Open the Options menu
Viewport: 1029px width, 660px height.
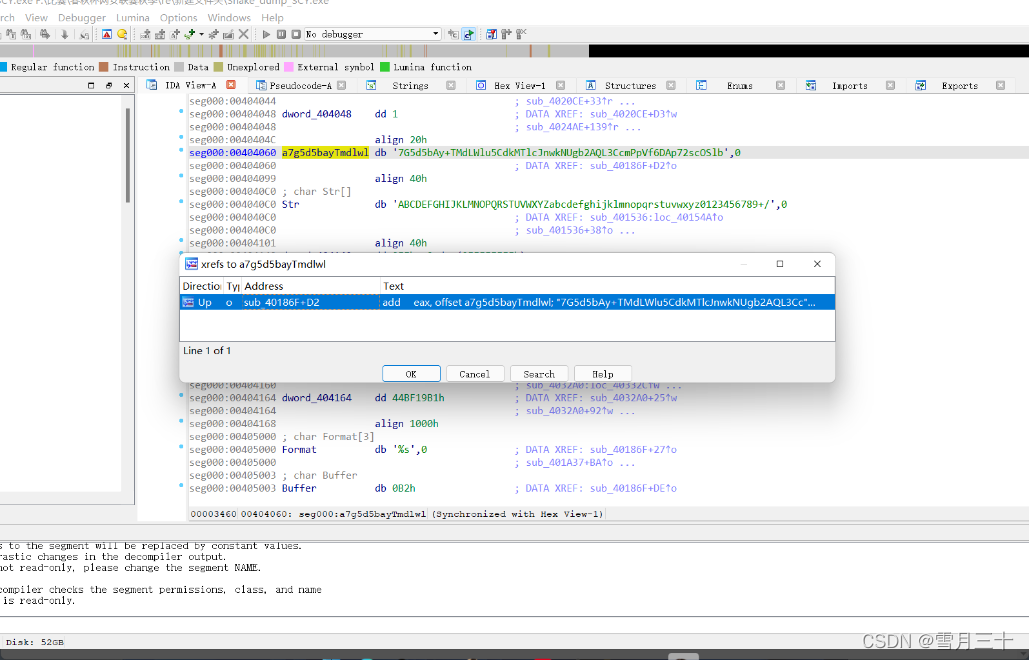[178, 18]
